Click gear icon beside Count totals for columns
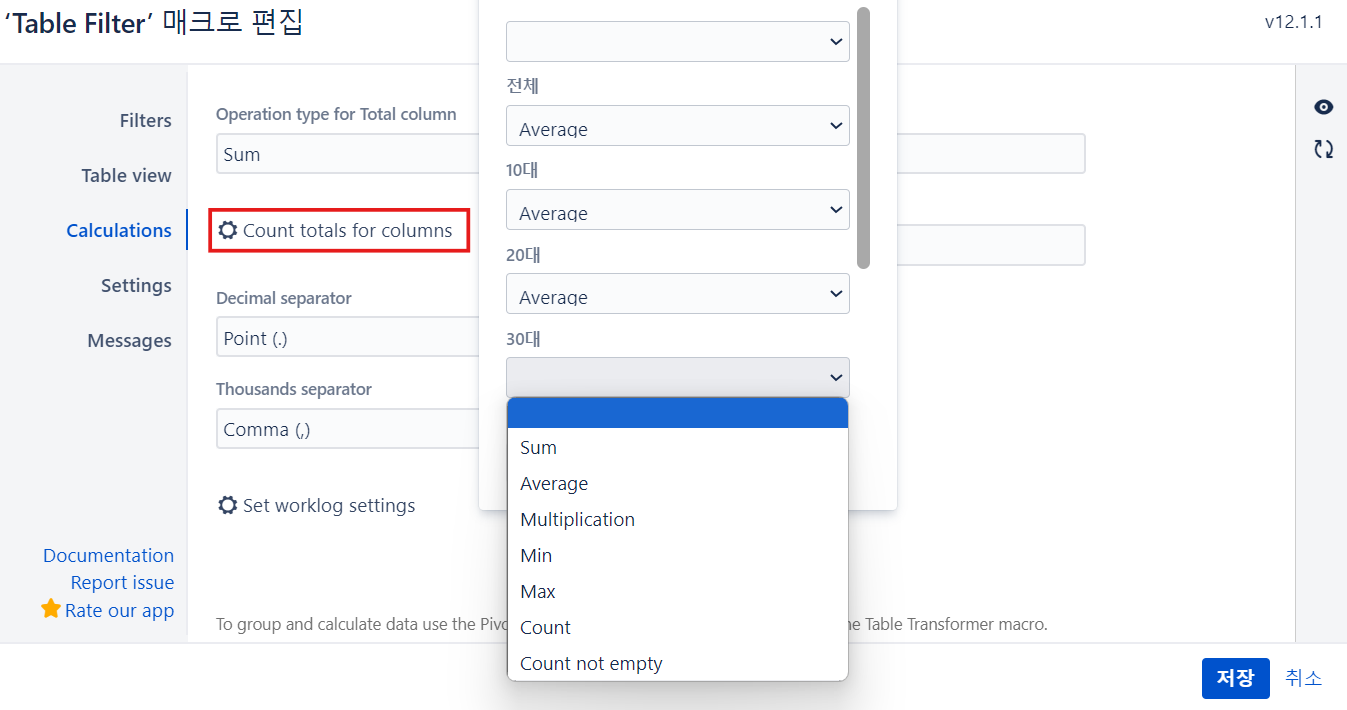 228,230
